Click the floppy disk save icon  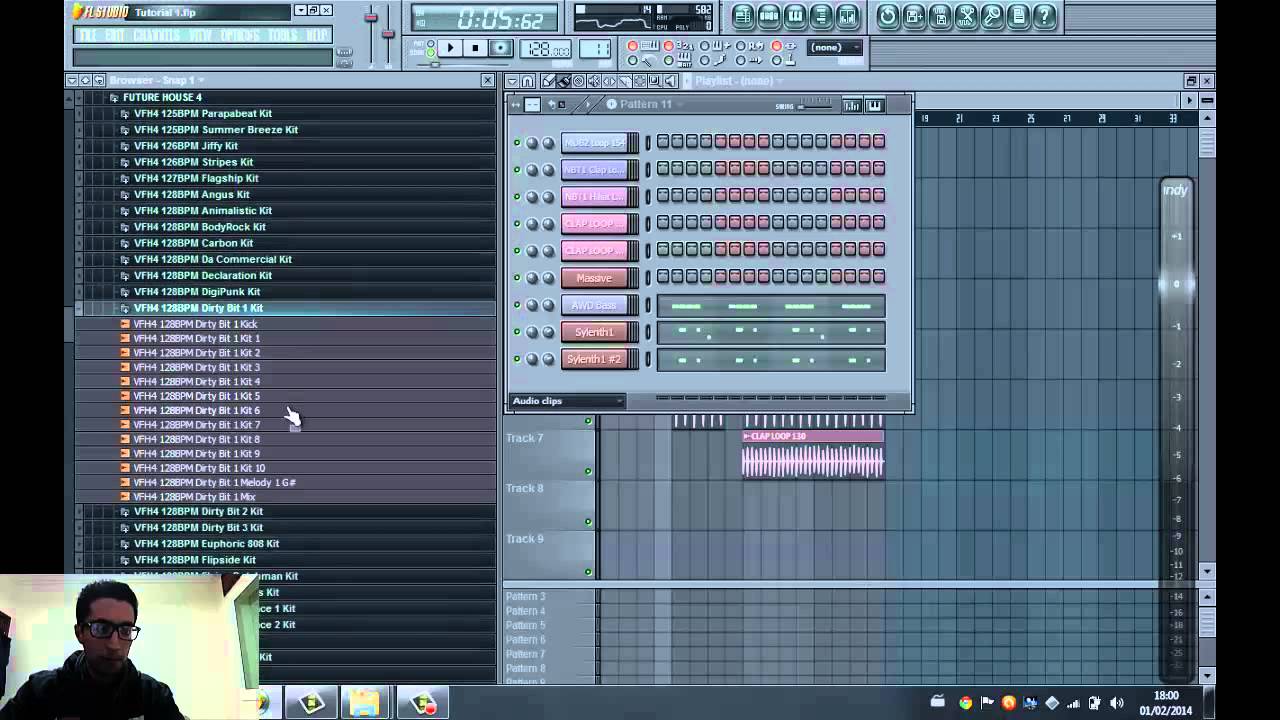940,16
